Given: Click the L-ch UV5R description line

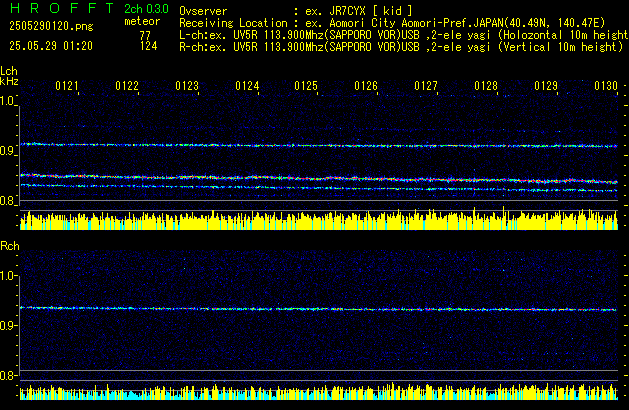Looking at the screenshot, I should point(404,35).
